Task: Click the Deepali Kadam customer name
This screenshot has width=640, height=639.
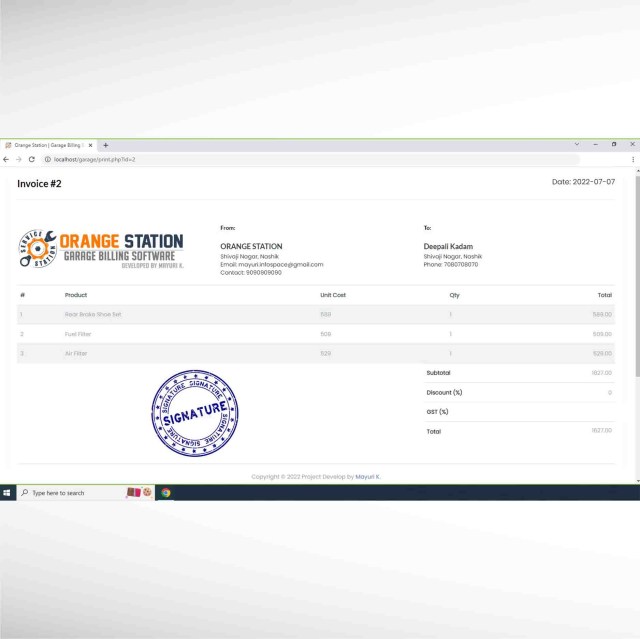Action: point(448,246)
